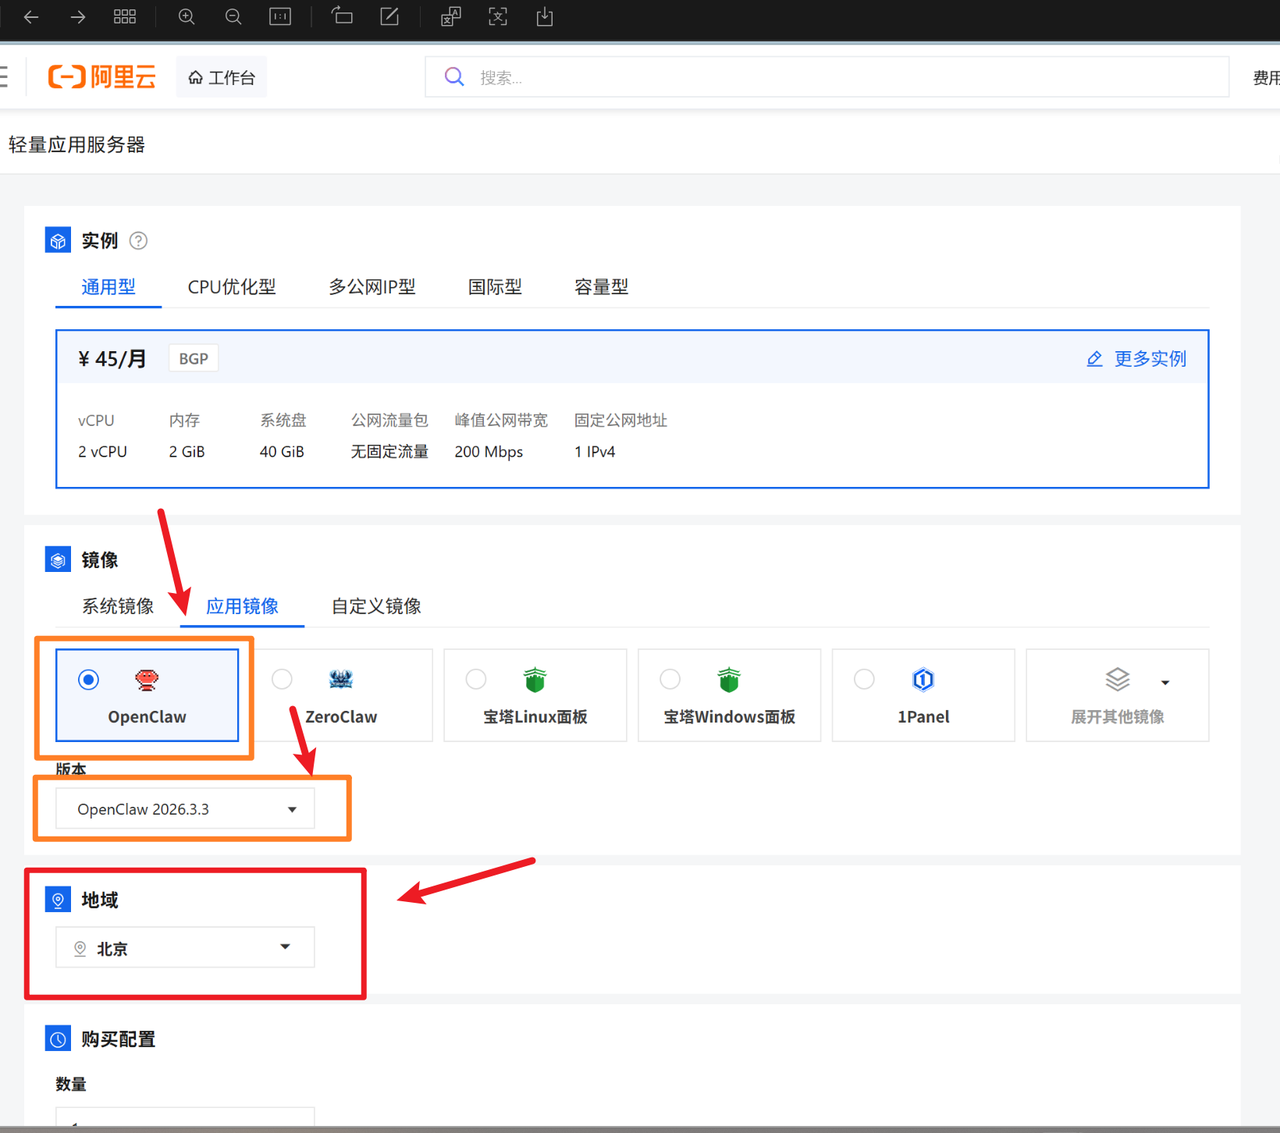Screen dimensions: 1280x1133
Task: Switch to the 国际型 tab
Action: pos(495,287)
